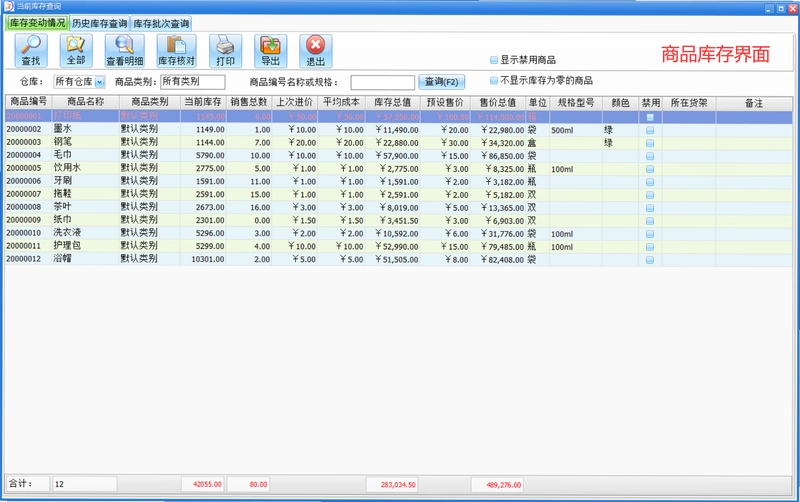
Task: Toggle 不显示库存为零的商品 checkbox
Action: [x=494, y=81]
